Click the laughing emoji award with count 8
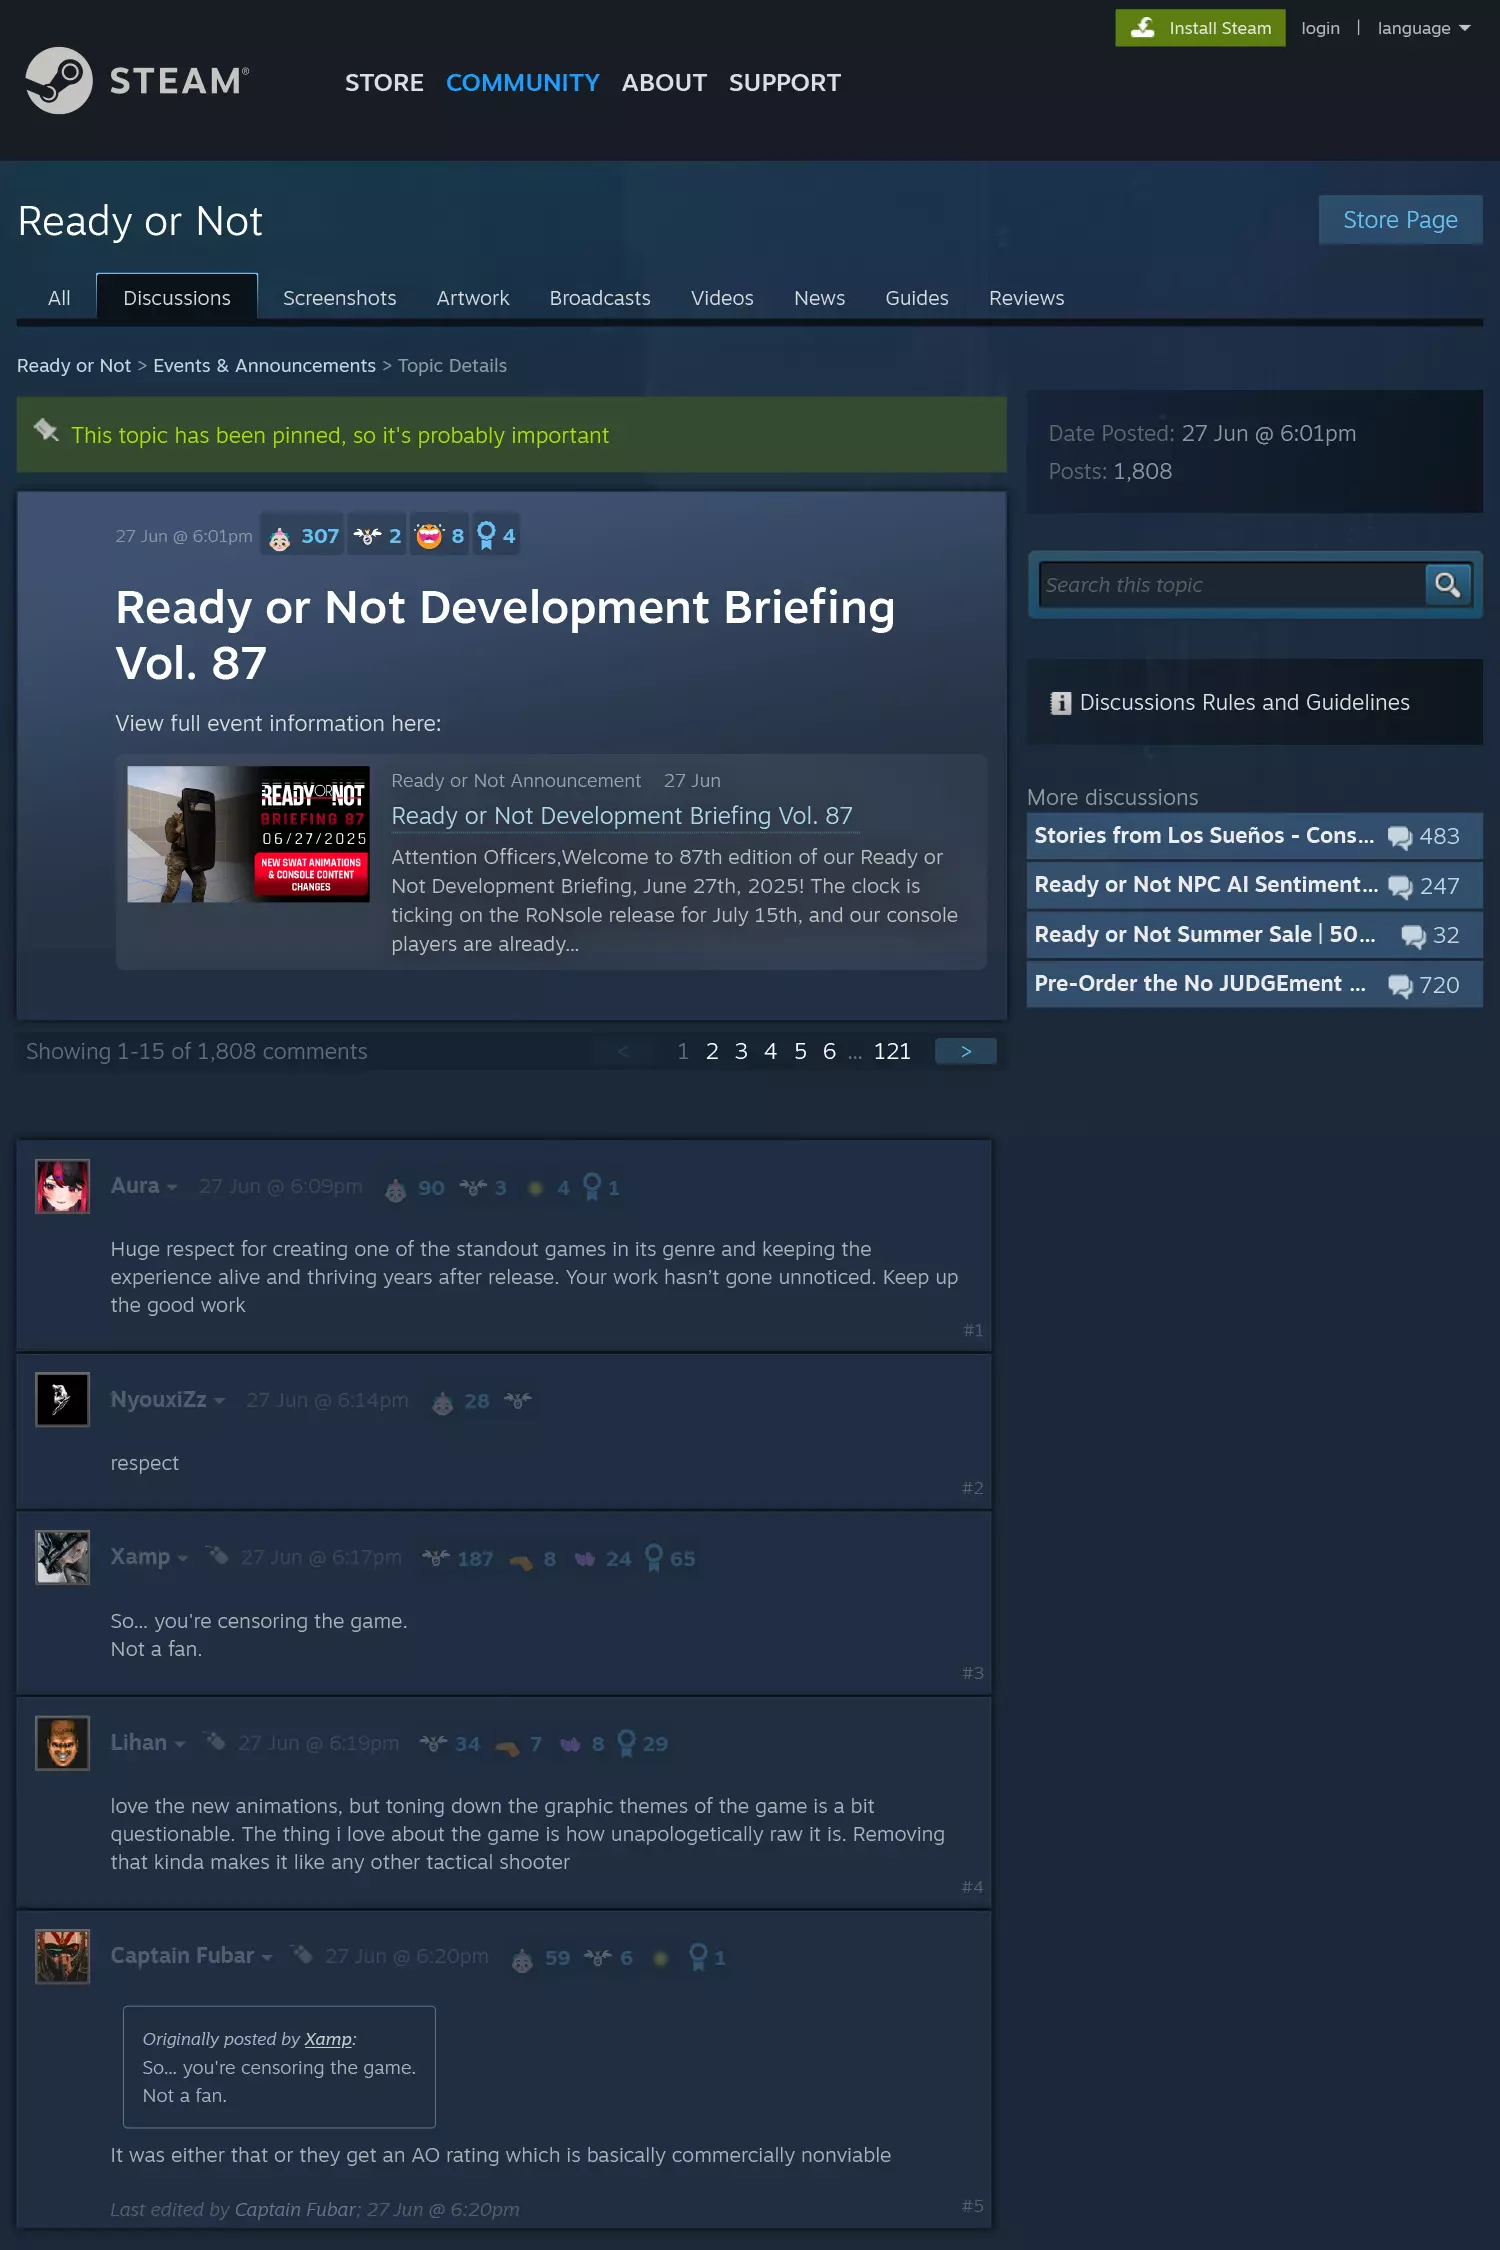1500x2250 pixels. (429, 536)
